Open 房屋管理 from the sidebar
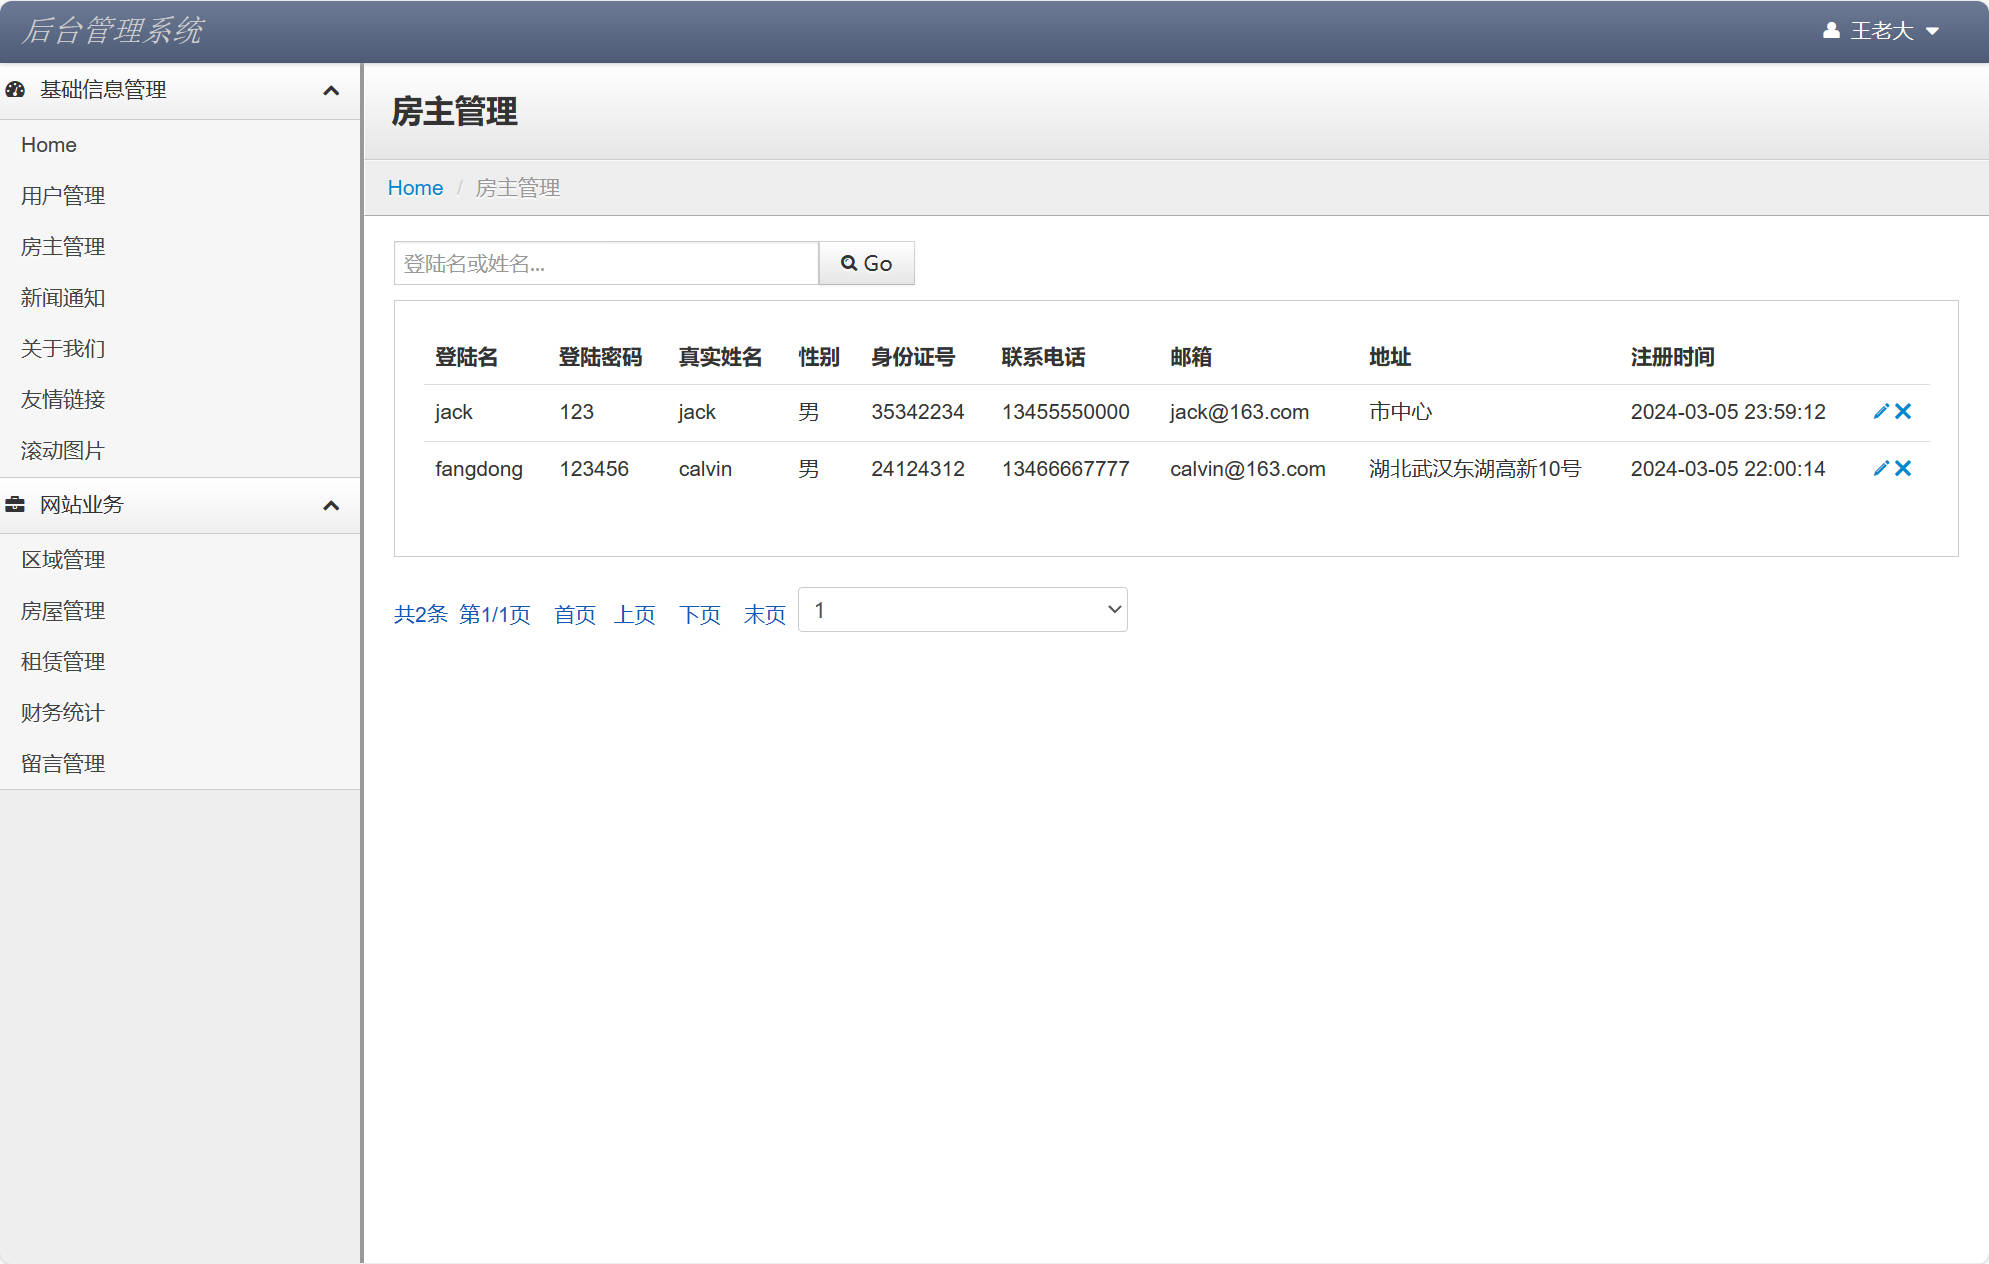This screenshot has width=1989, height=1264. pyautogui.click(x=62, y=611)
